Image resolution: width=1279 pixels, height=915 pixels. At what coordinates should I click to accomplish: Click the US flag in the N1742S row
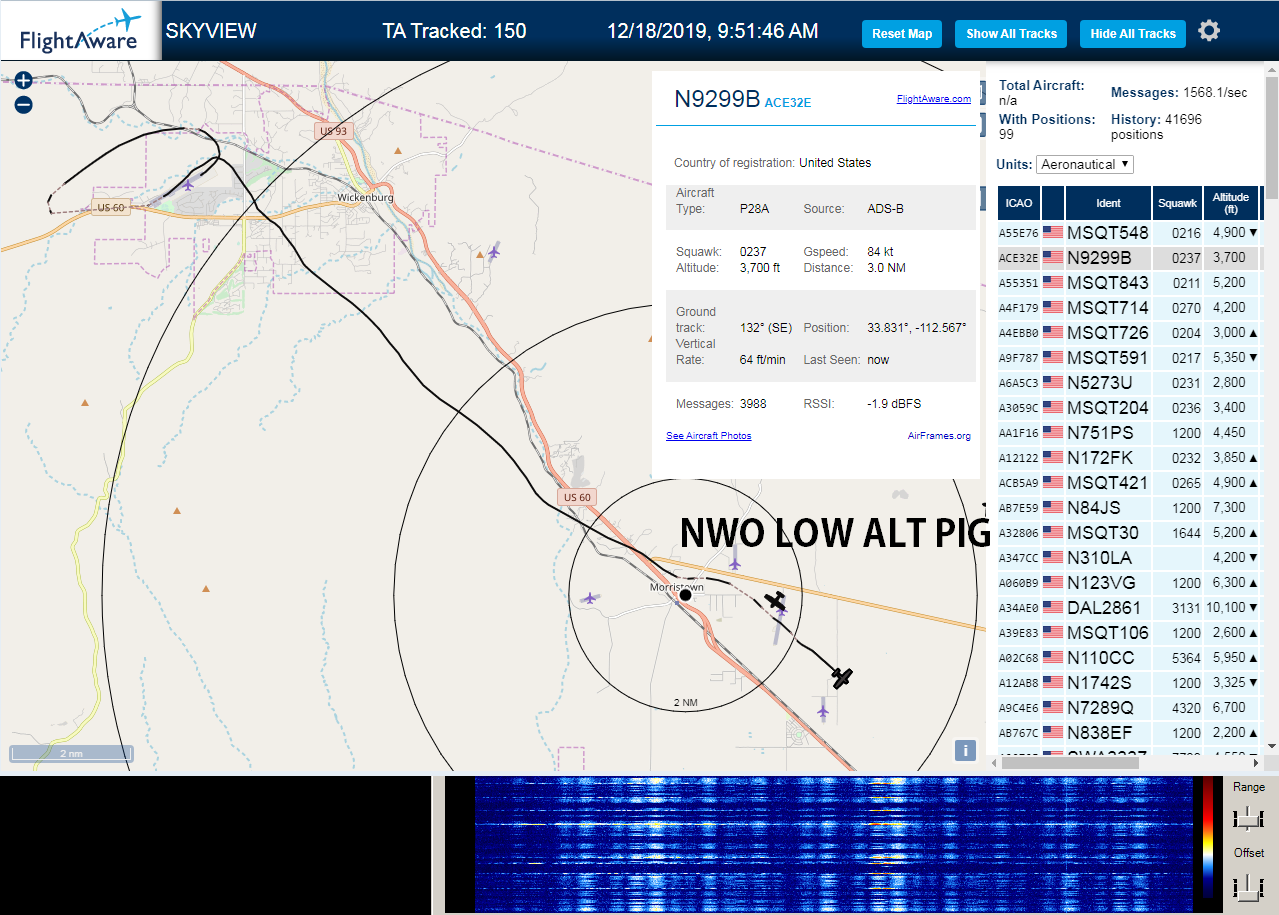(x=1053, y=682)
